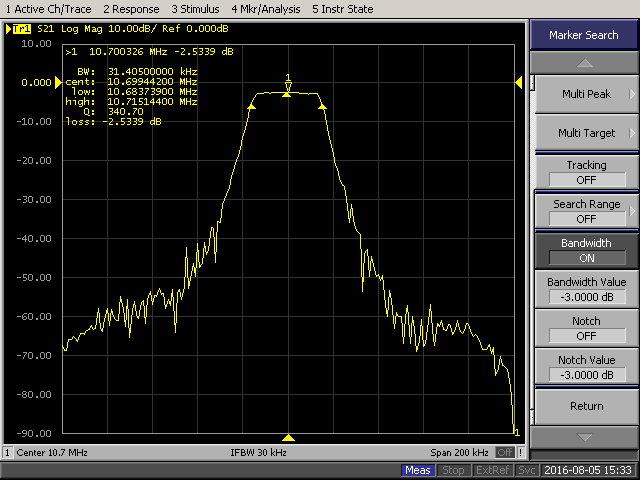
Task: Click the Meas status indicator
Action: coord(418,471)
